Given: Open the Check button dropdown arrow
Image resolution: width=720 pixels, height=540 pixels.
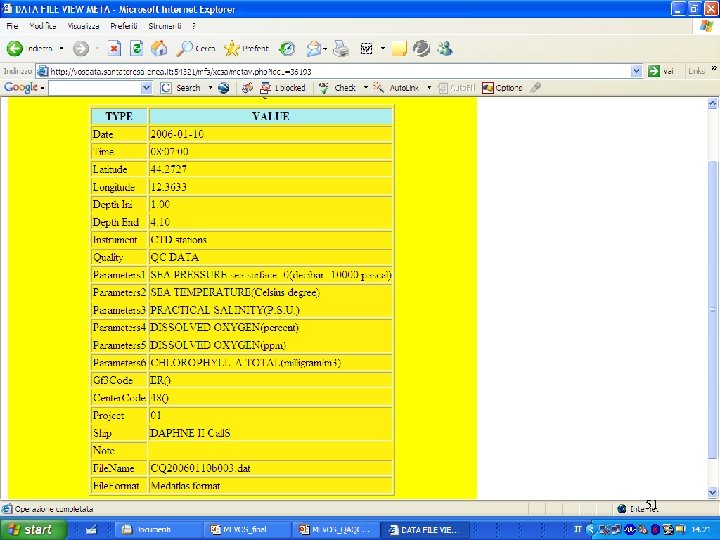Looking at the screenshot, I should (x=366, y=87).
